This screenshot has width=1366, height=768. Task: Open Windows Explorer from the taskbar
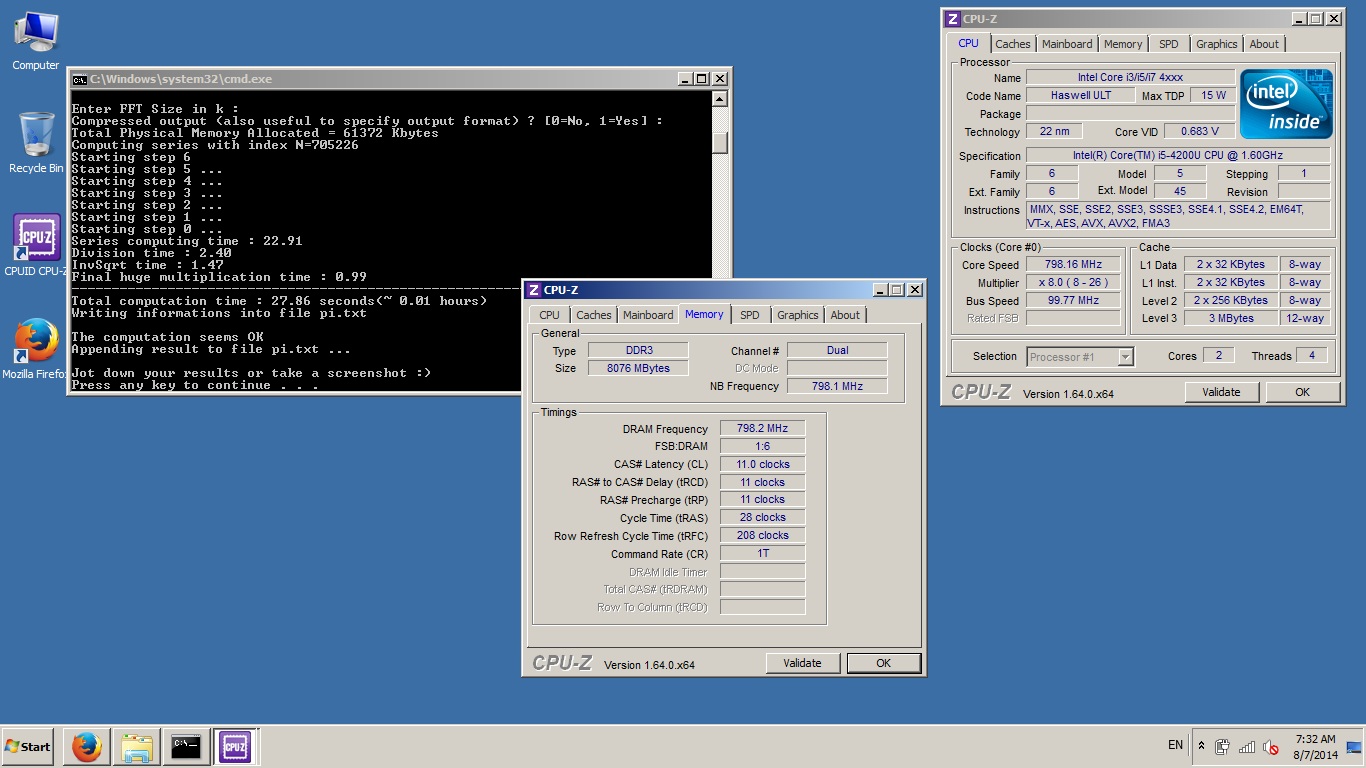pos(136,746)
